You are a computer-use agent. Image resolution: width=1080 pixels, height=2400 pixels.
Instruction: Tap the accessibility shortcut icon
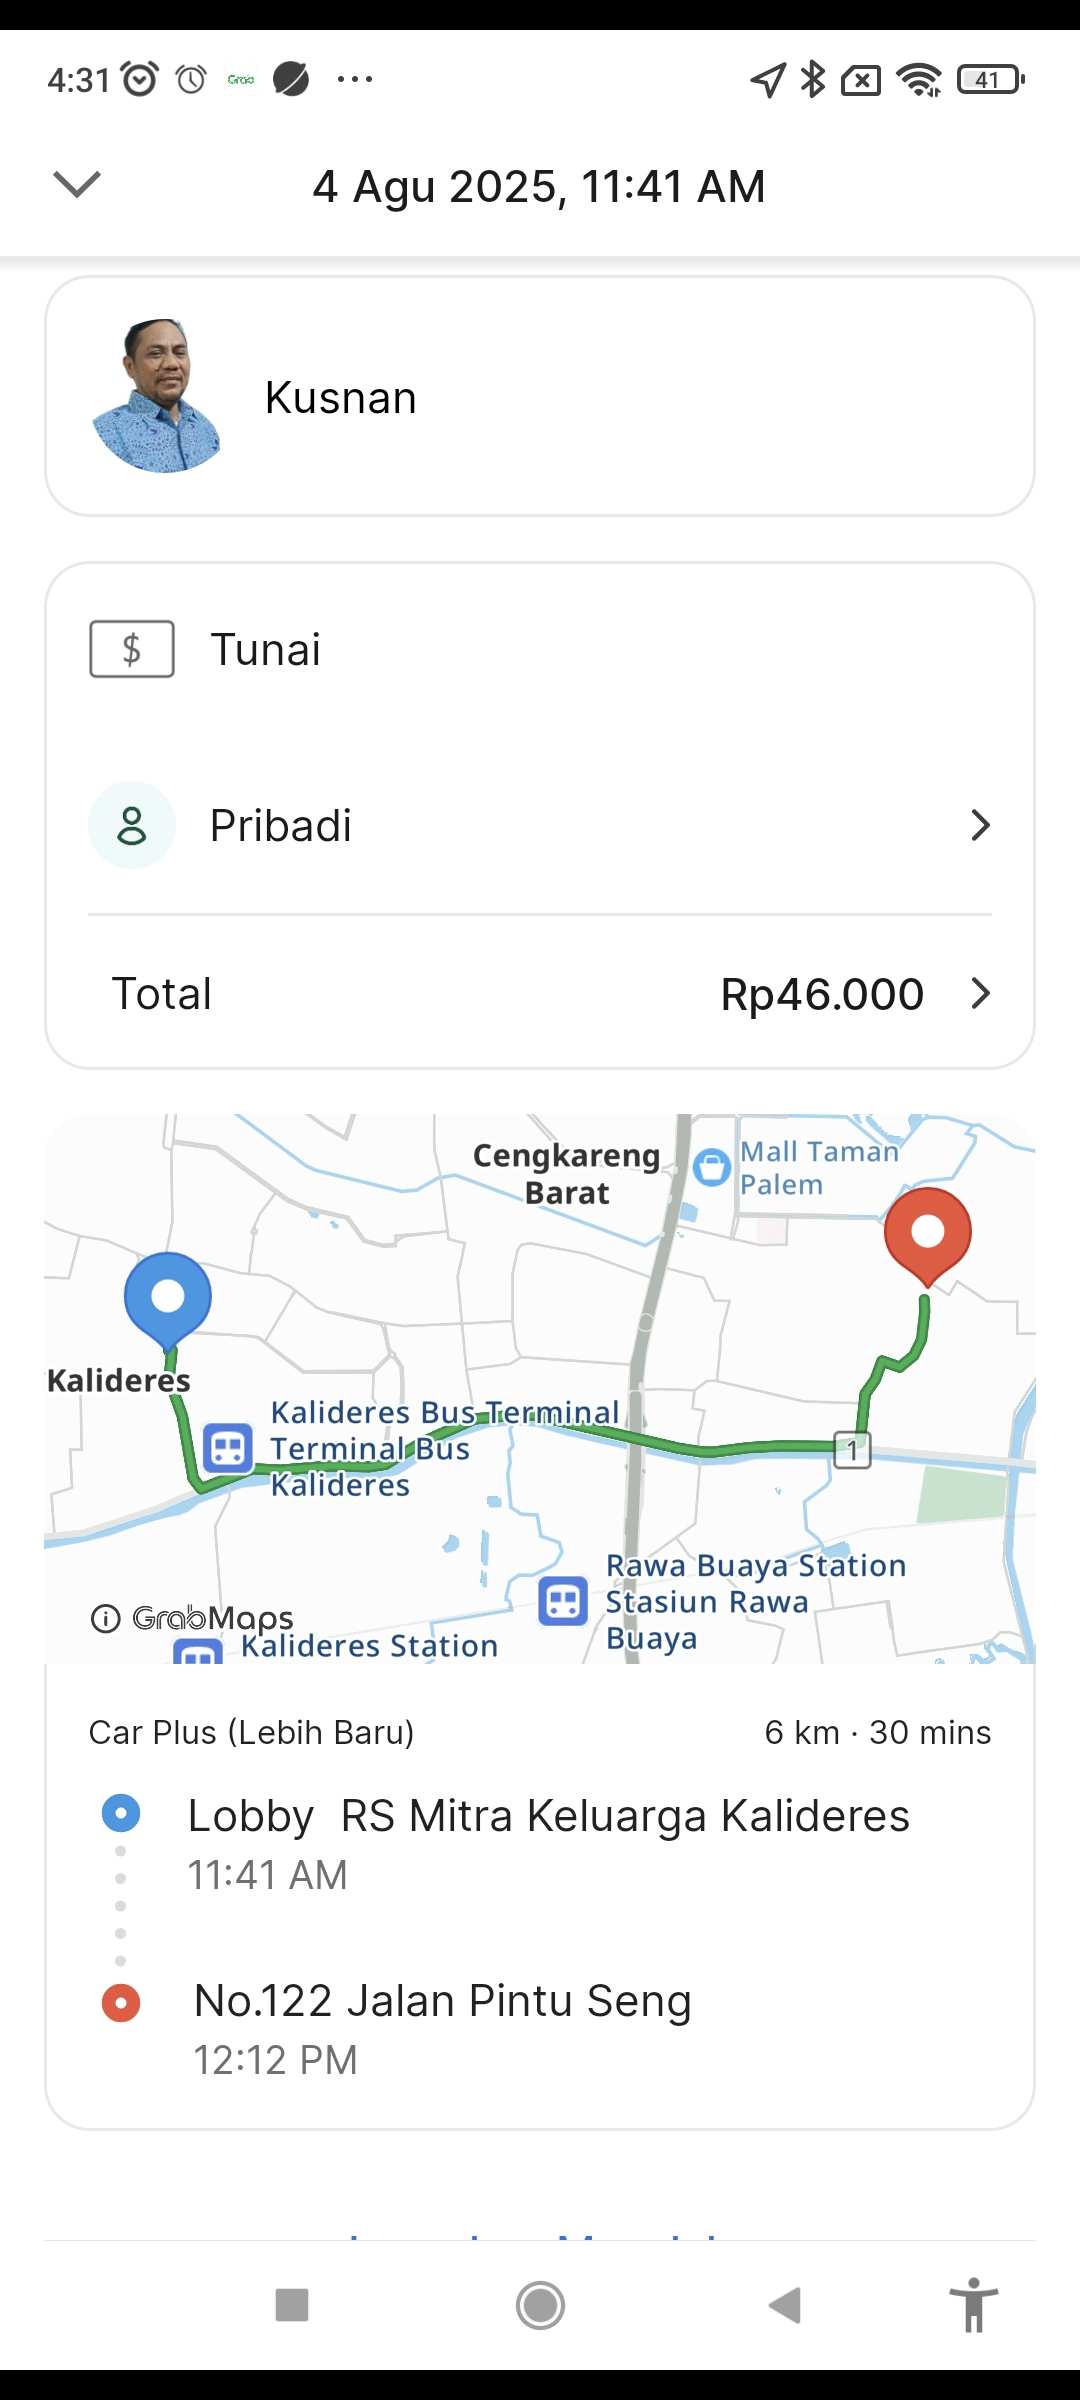click(973, 2305)
